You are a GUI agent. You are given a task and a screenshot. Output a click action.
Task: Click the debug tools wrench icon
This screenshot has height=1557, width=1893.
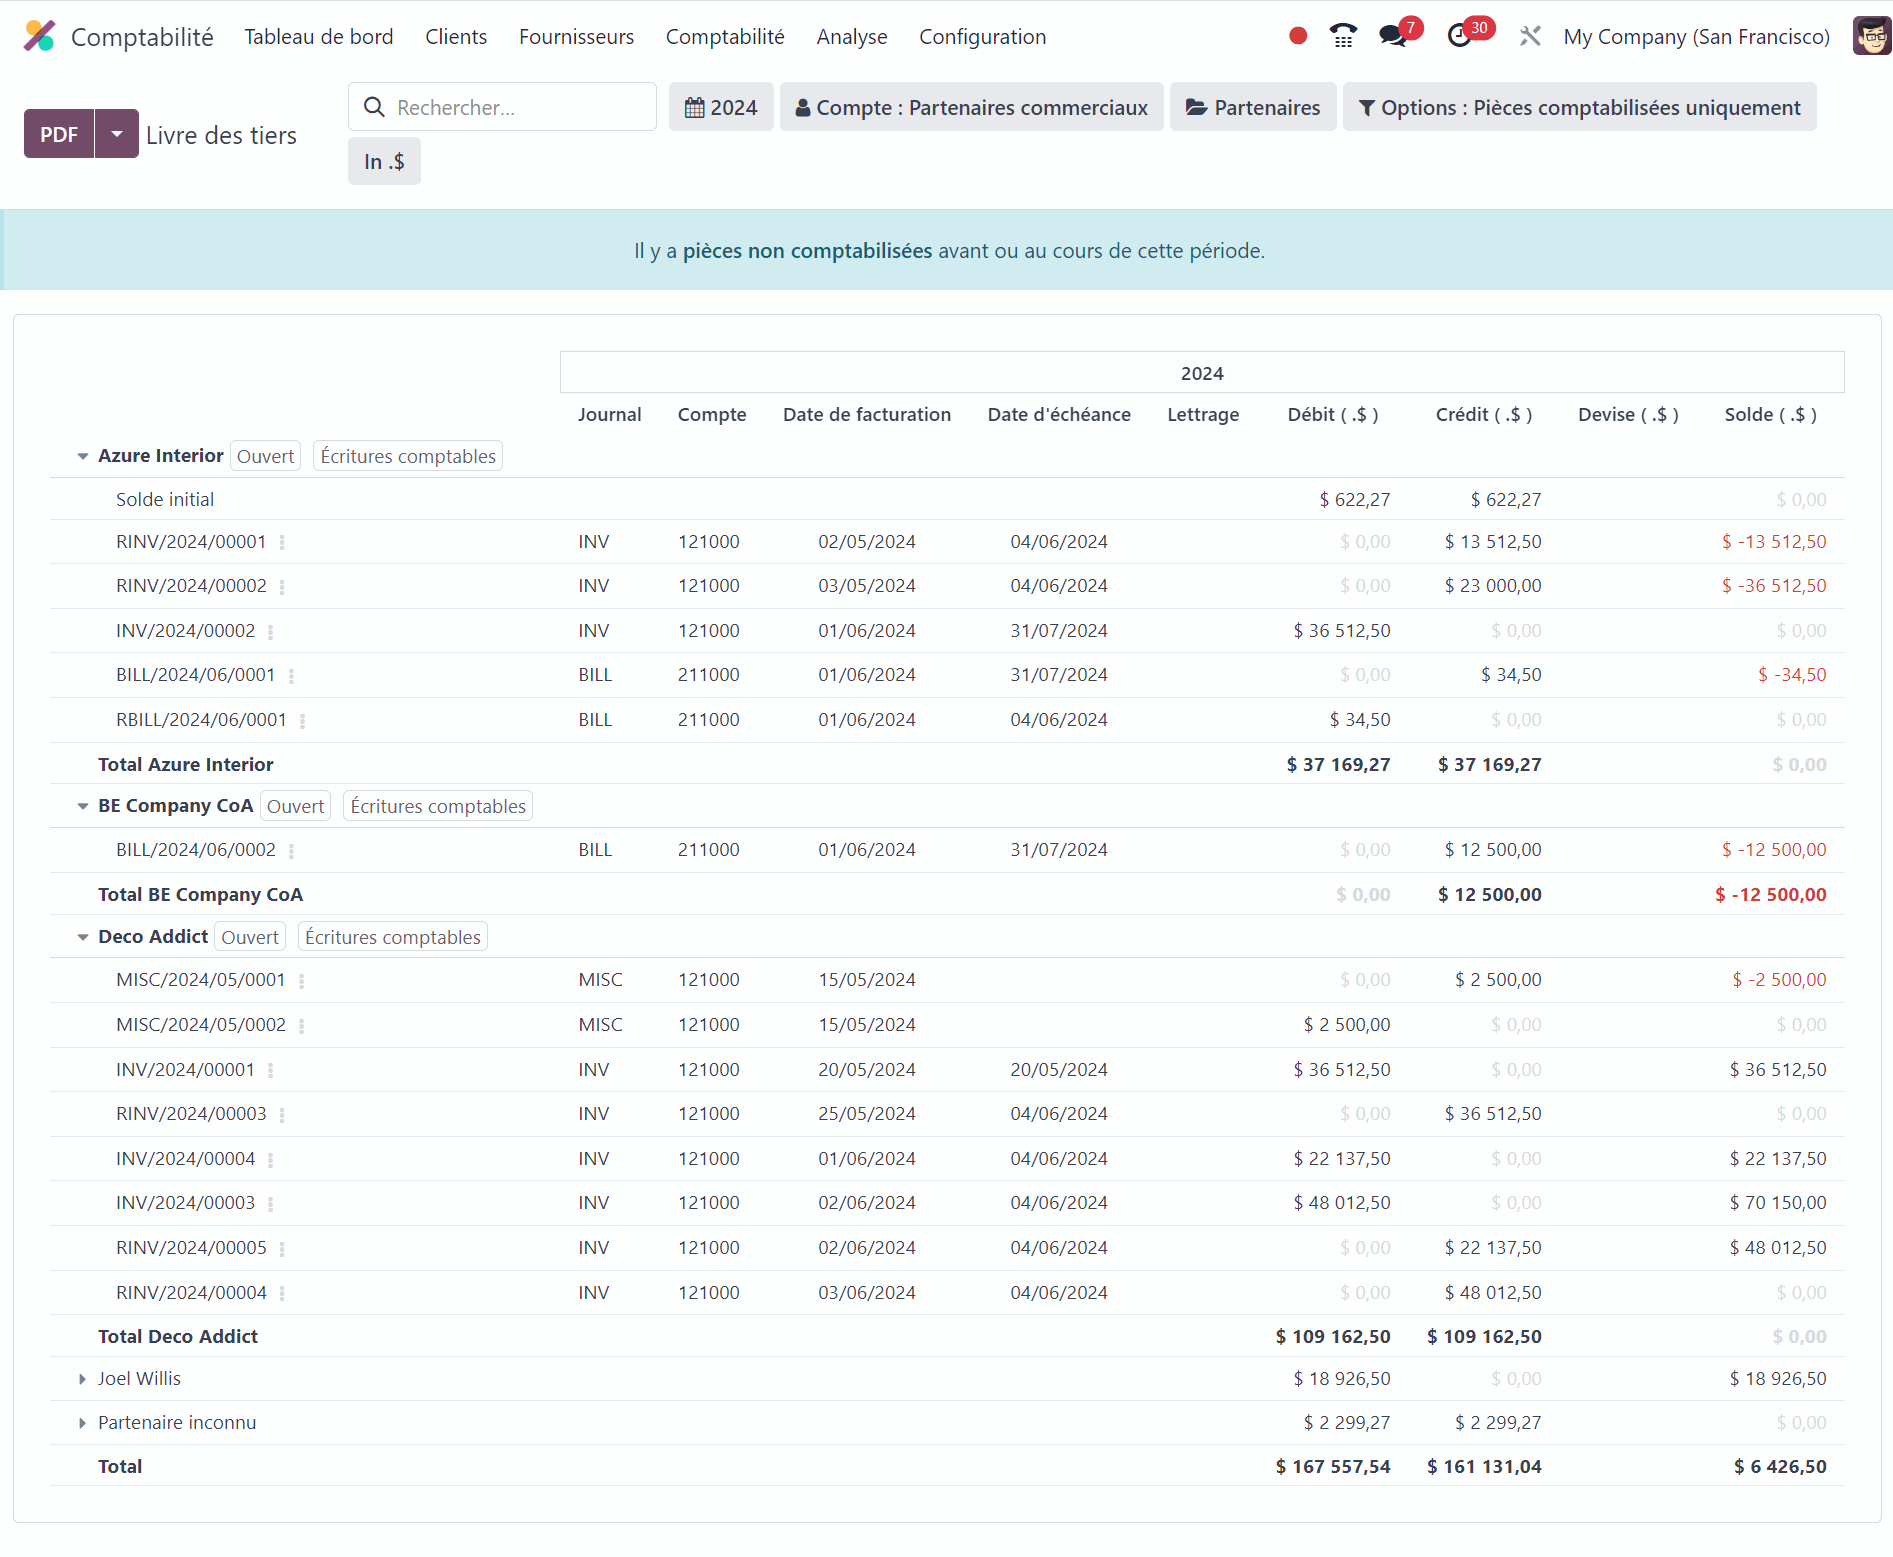tap(1530, 37)
